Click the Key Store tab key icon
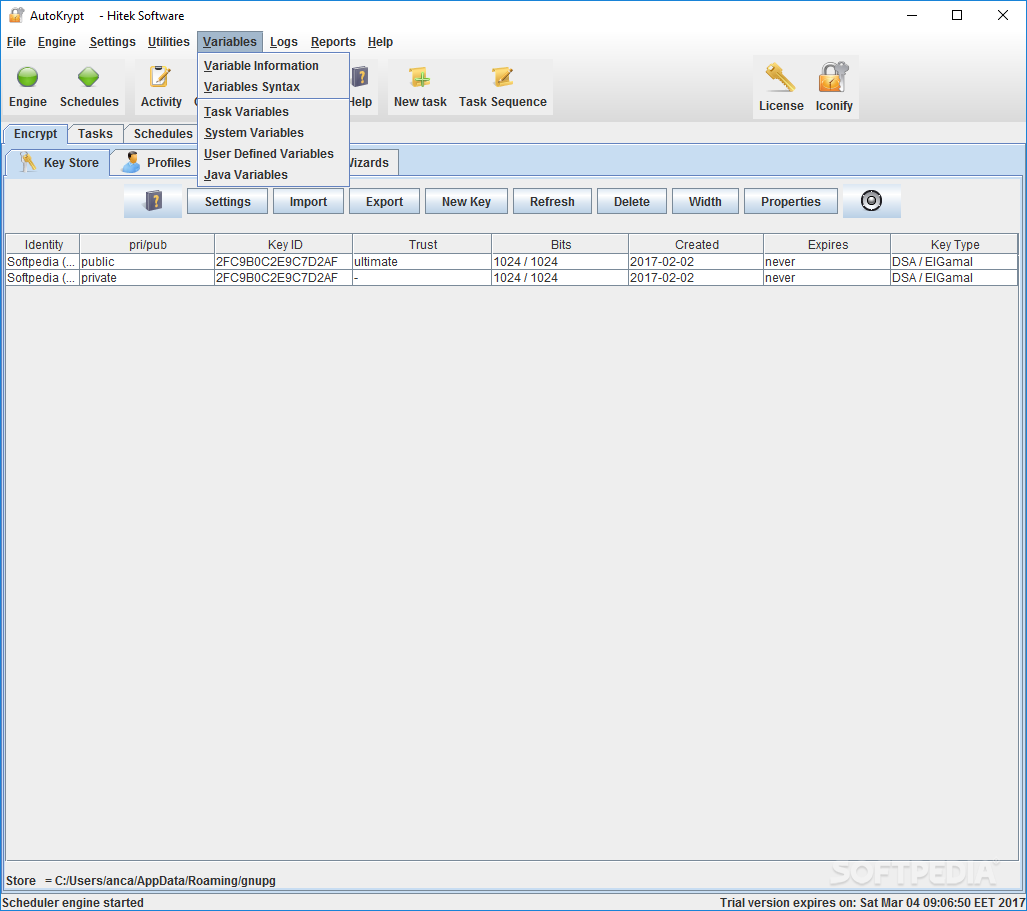 27,162
